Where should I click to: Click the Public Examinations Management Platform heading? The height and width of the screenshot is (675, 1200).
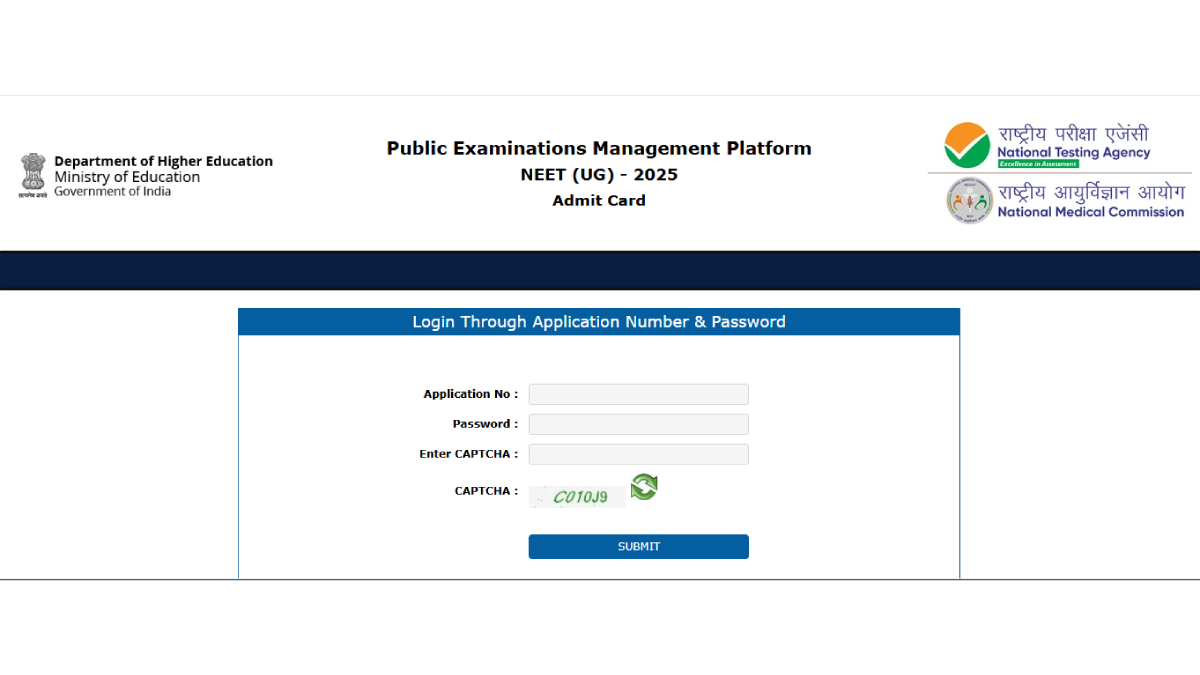(x=599, y=148)
